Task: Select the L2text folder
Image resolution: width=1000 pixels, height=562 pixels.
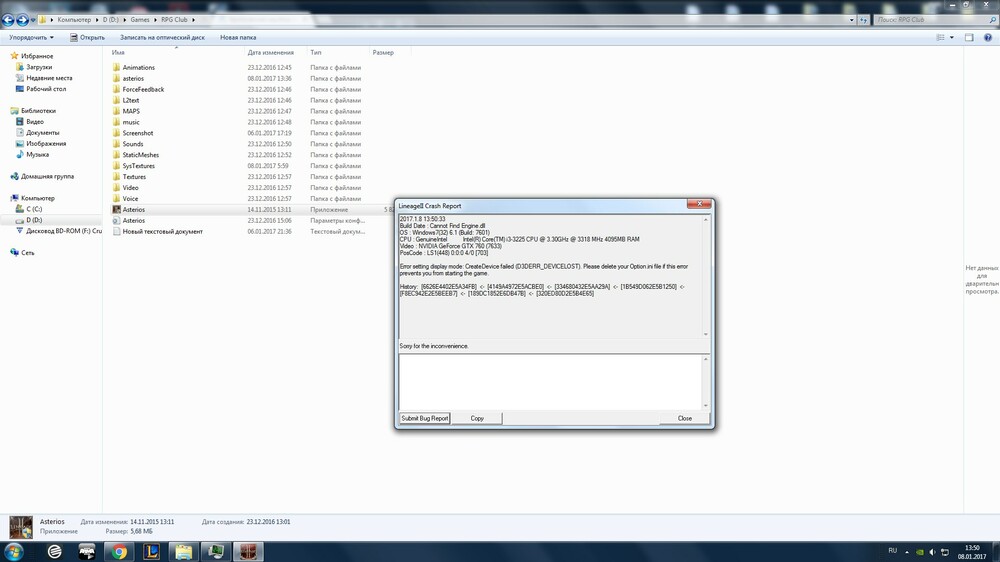Action: click(130, 100)
